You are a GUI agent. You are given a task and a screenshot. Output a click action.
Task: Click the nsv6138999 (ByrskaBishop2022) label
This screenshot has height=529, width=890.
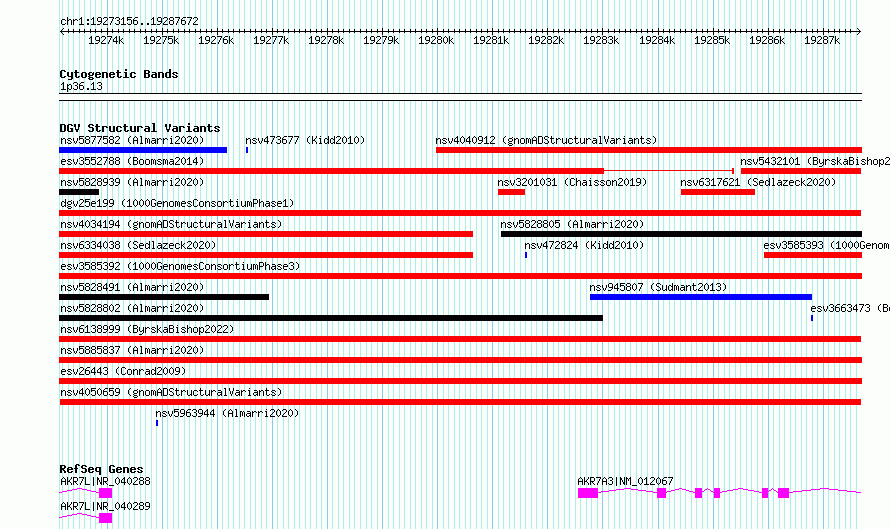147,329
